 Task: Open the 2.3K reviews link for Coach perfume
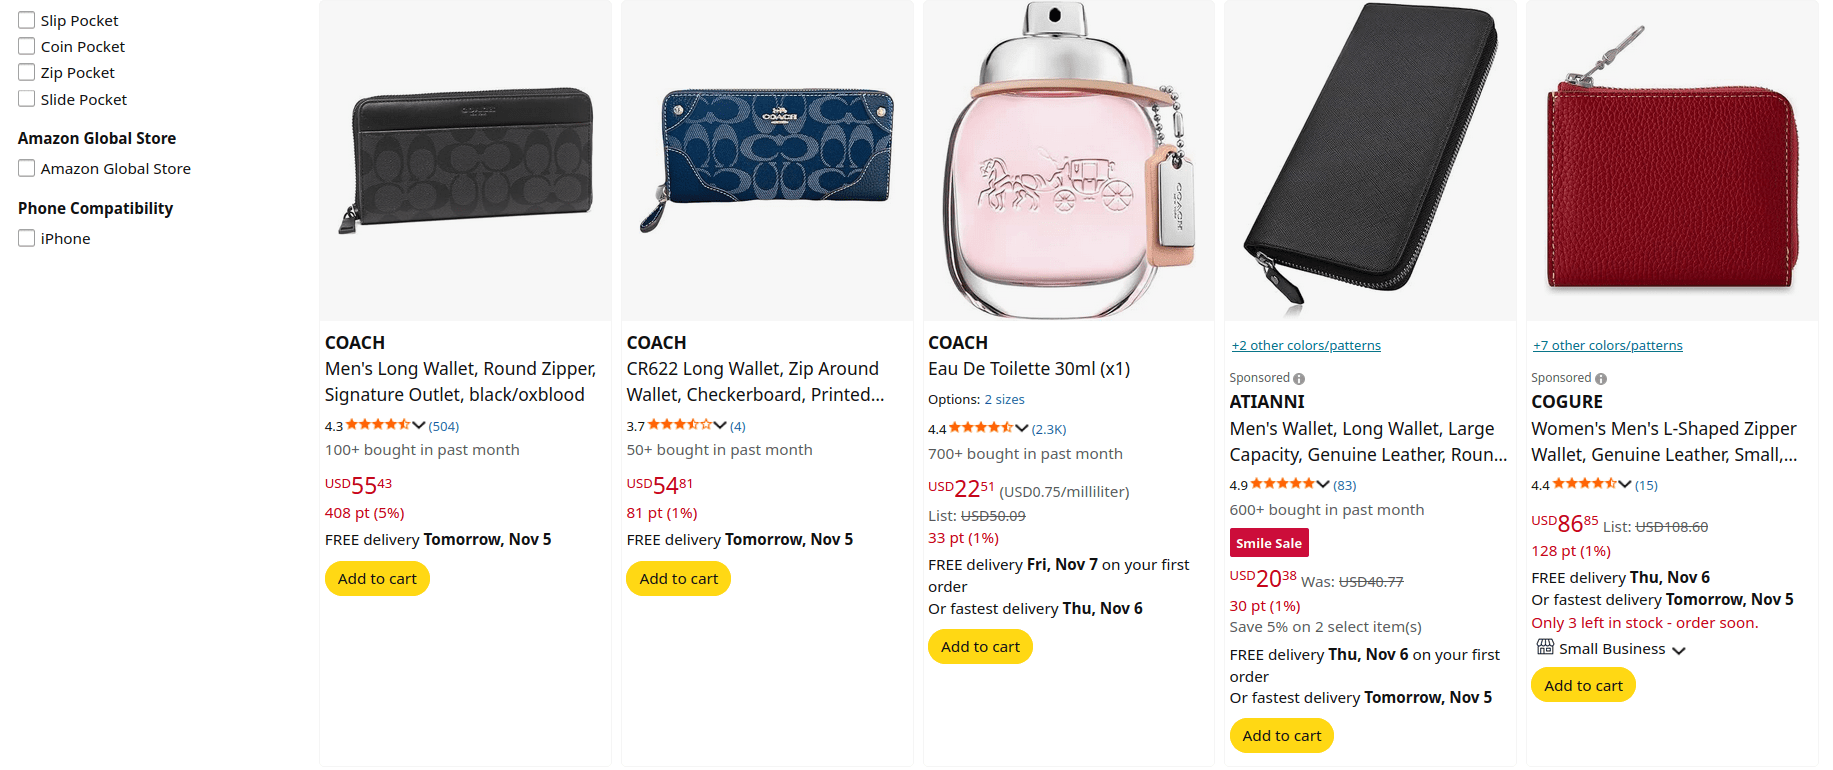1049,429
